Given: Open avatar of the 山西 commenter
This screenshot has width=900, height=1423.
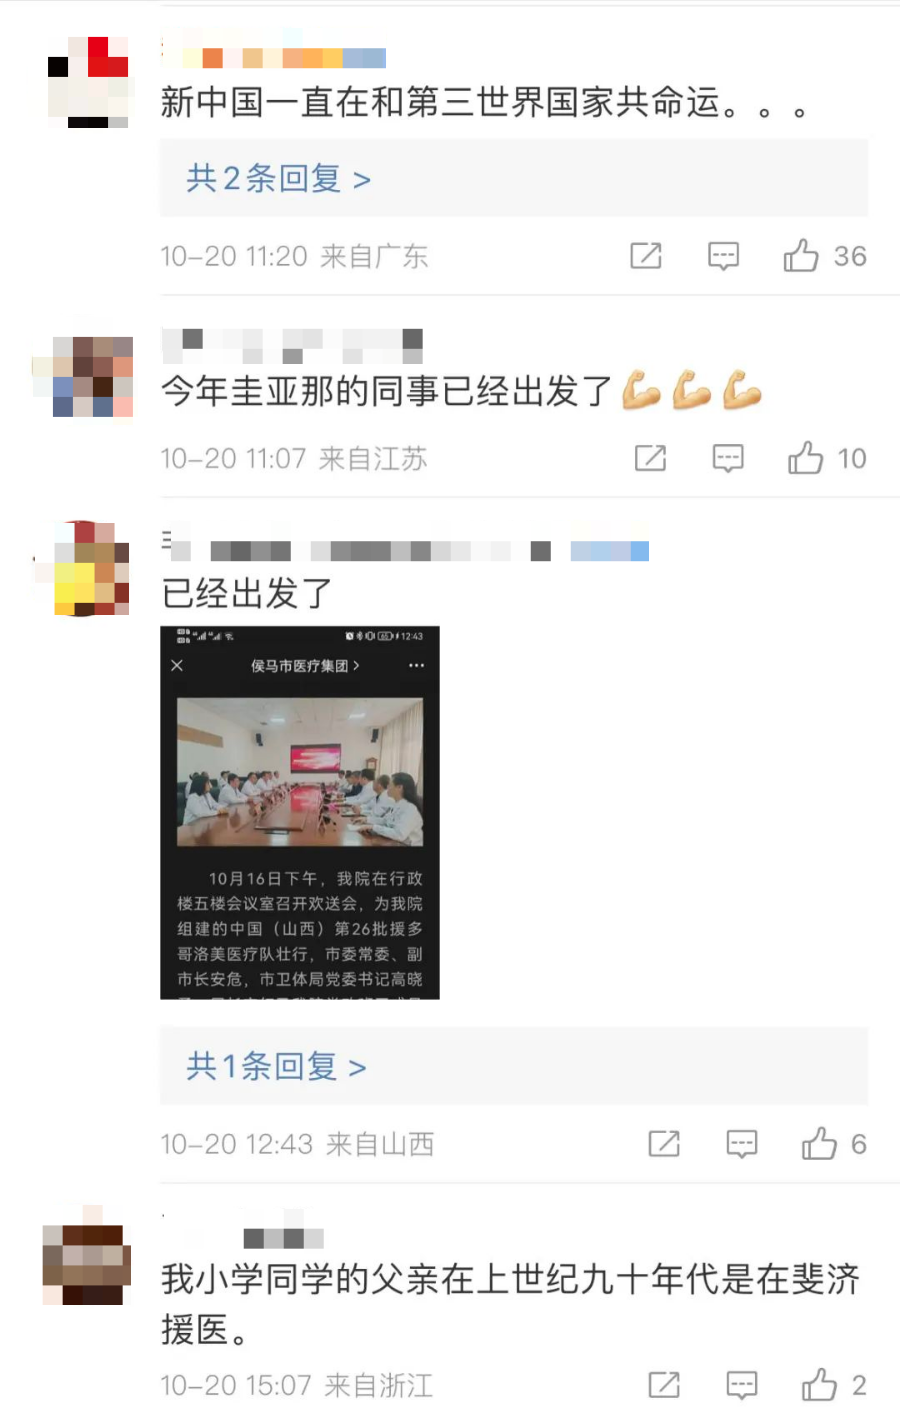Looking at the screenshot, I should tap(90, 567).
